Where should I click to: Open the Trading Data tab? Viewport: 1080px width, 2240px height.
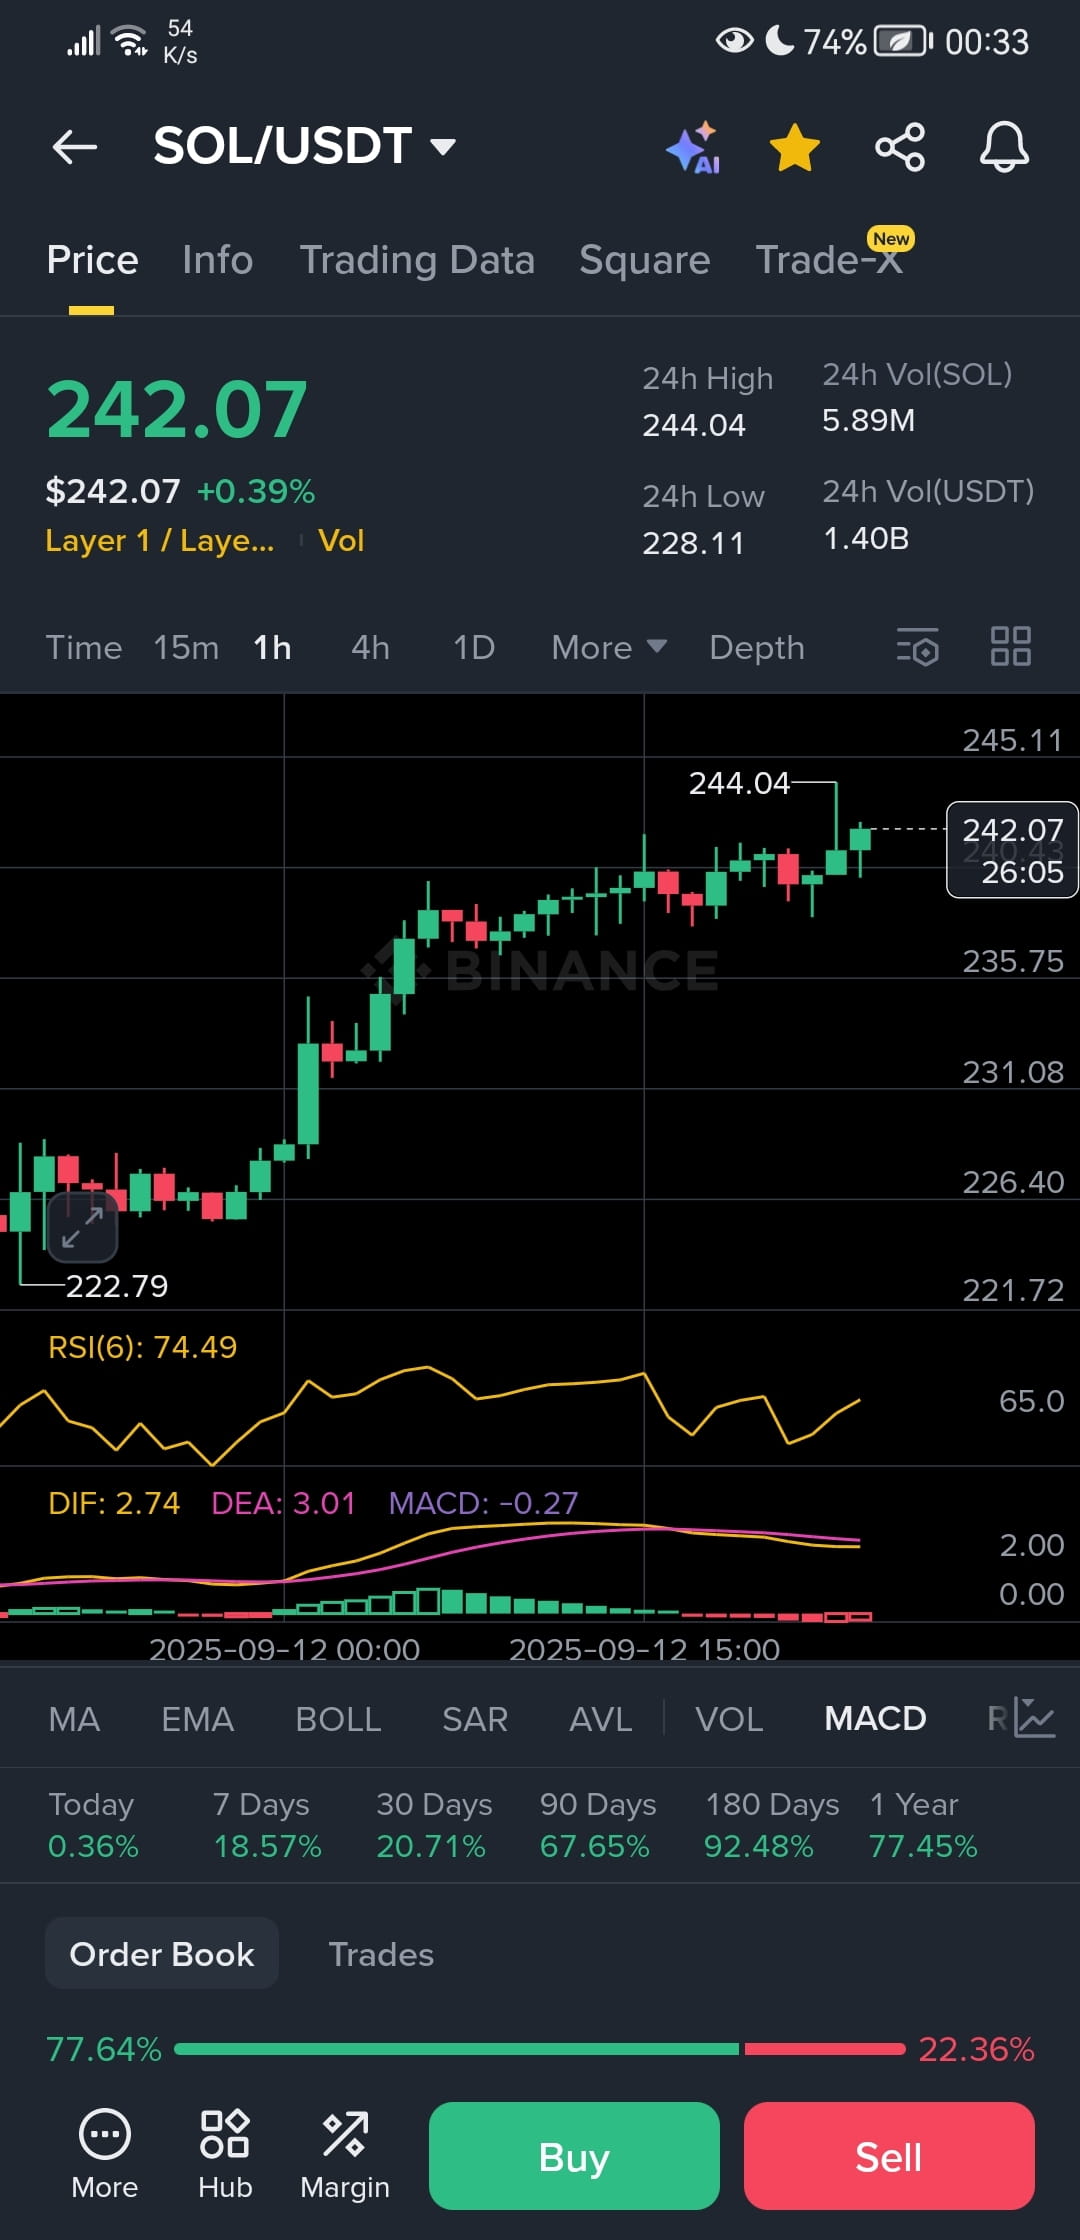(x=417, y=260)
